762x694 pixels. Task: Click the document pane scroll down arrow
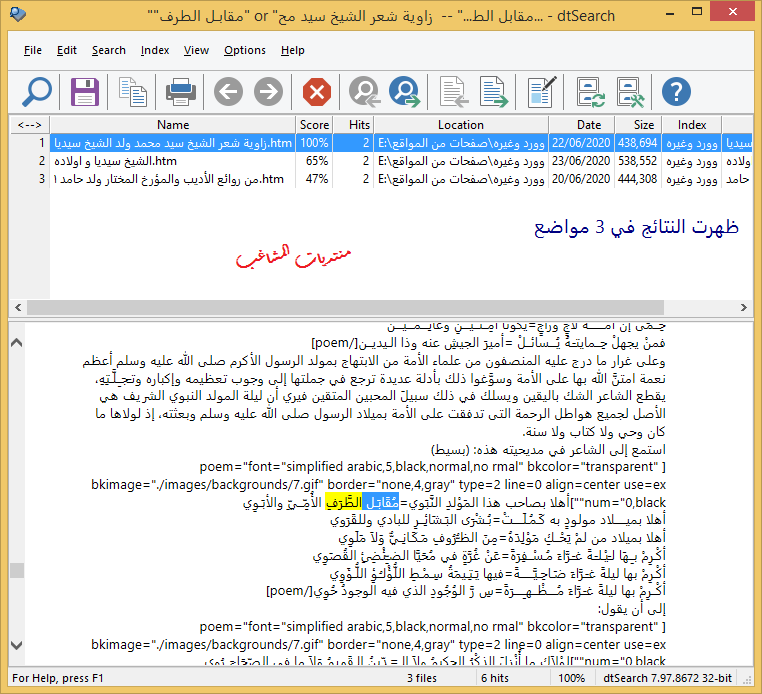point(17,647)
